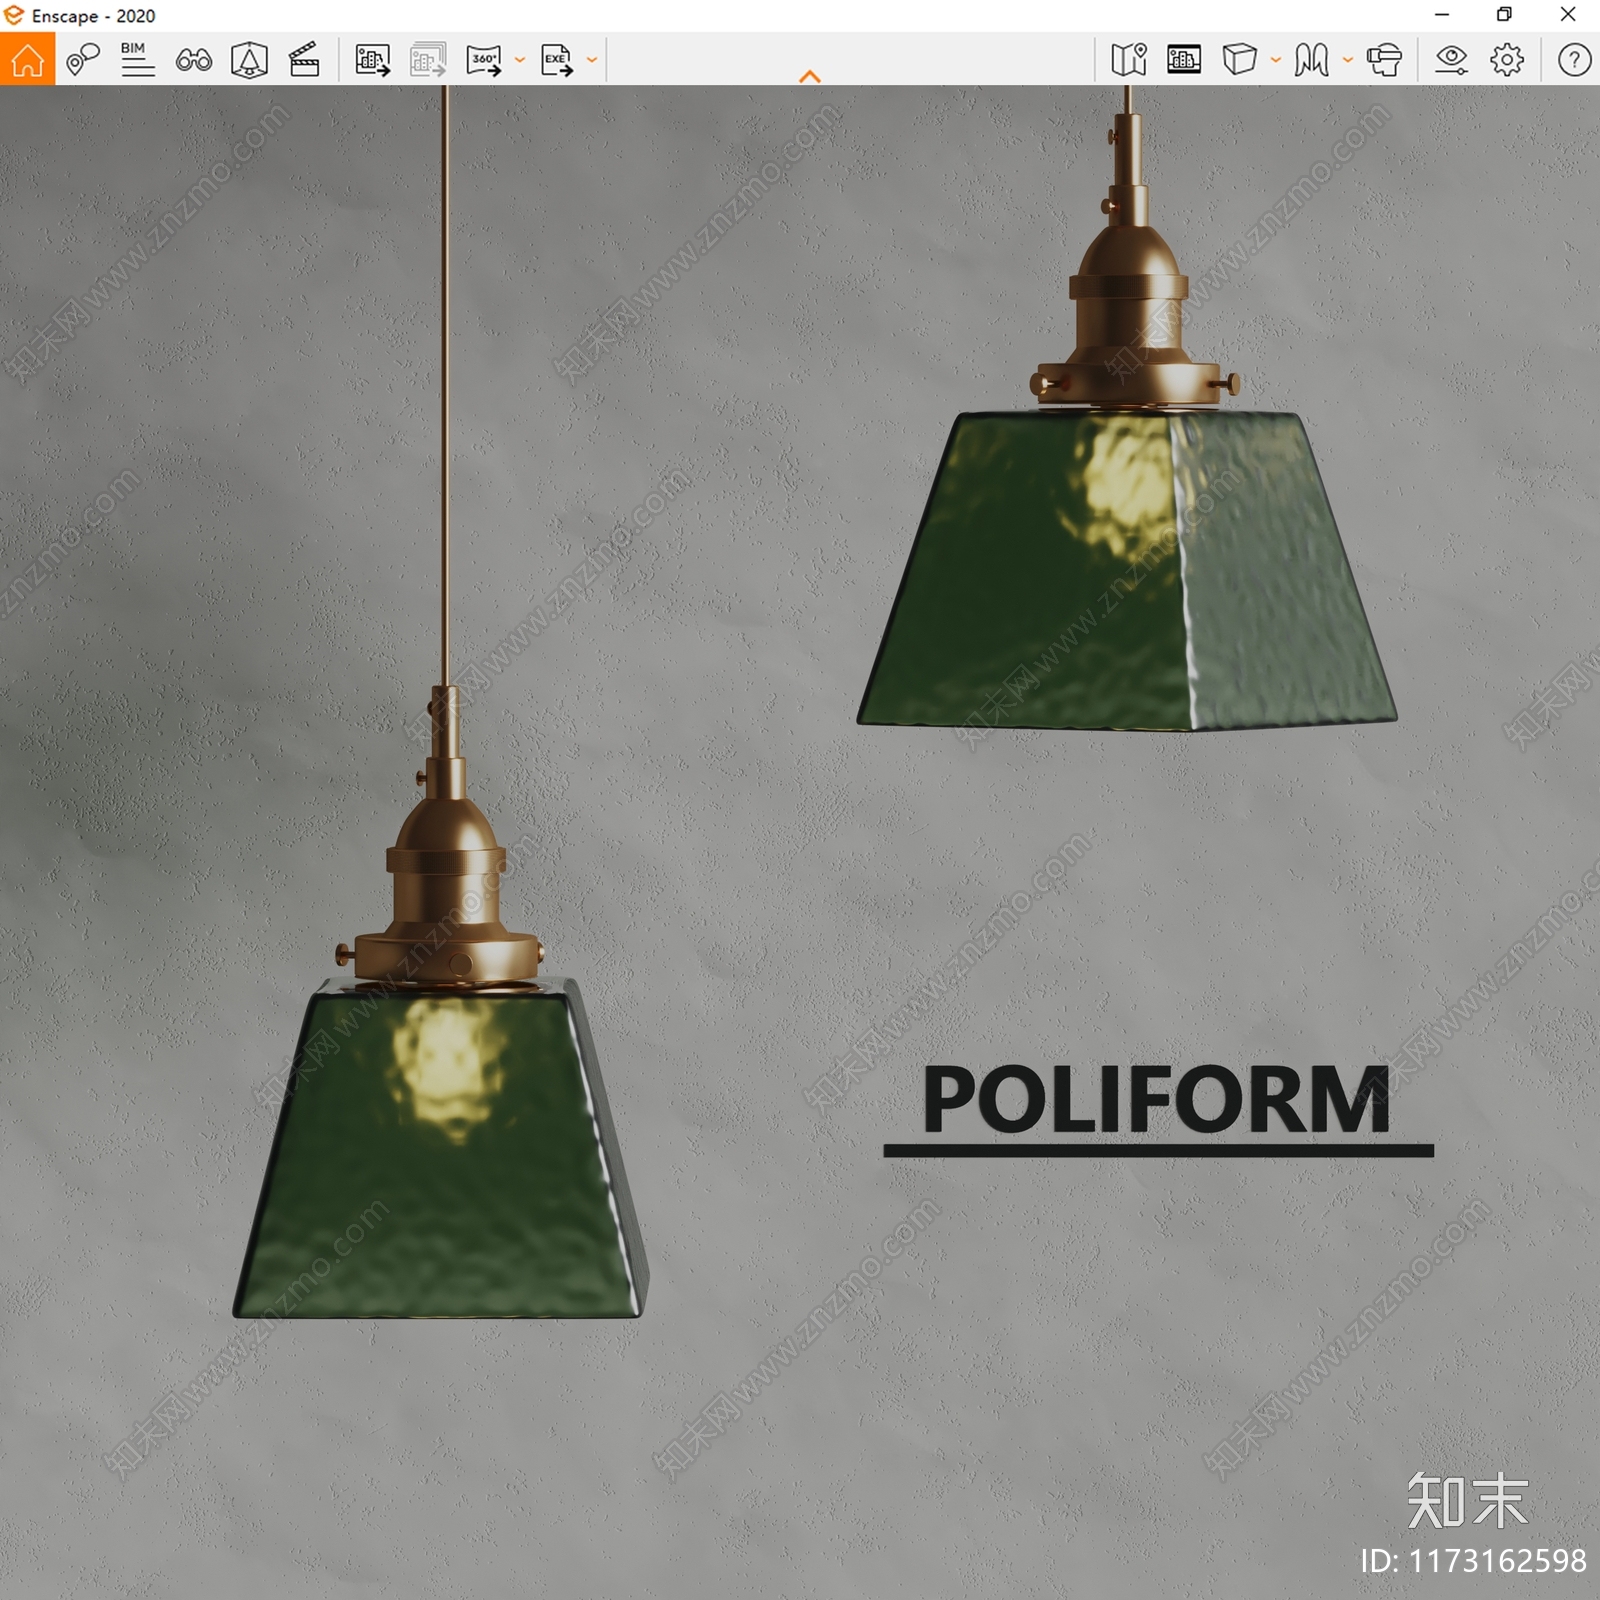1600x1600 pixels.
Task: Open the minimap with location pin
Action: pos(1129,60)
